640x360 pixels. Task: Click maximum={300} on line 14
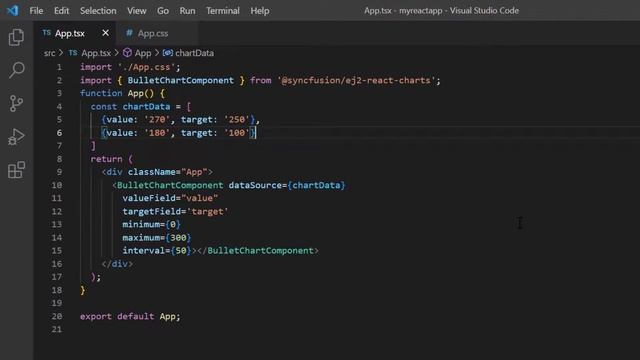click(157, 238)
